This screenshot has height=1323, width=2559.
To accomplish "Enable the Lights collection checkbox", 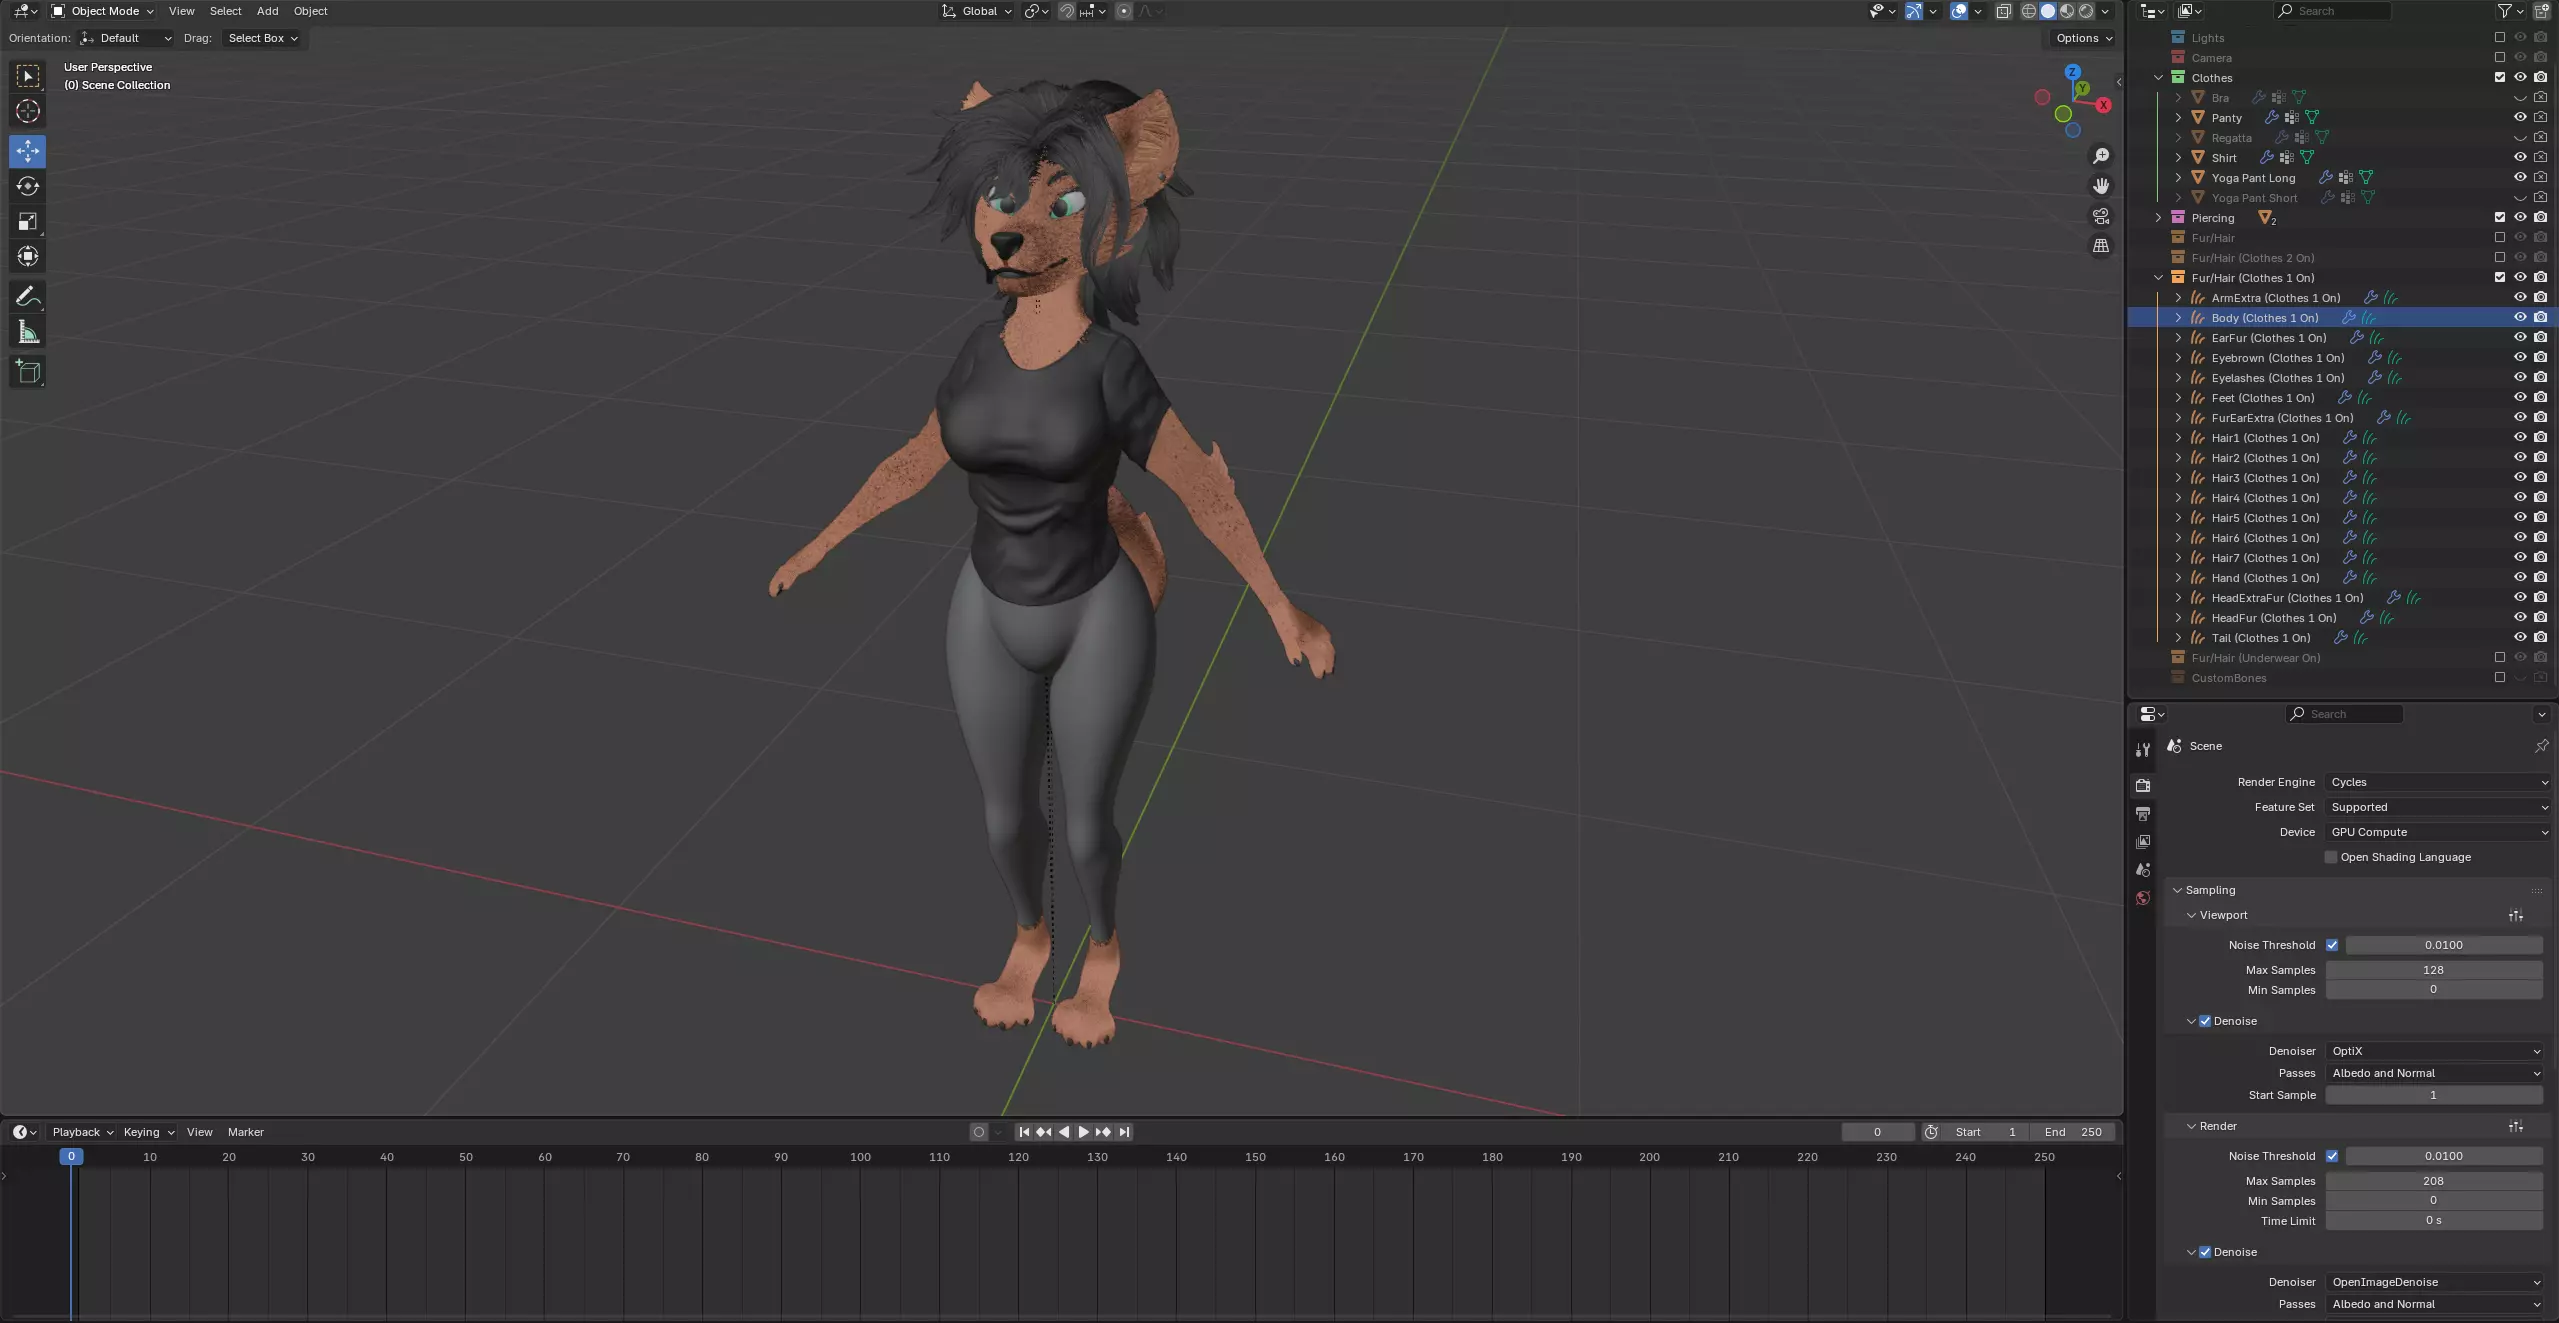I will 2500,37.
